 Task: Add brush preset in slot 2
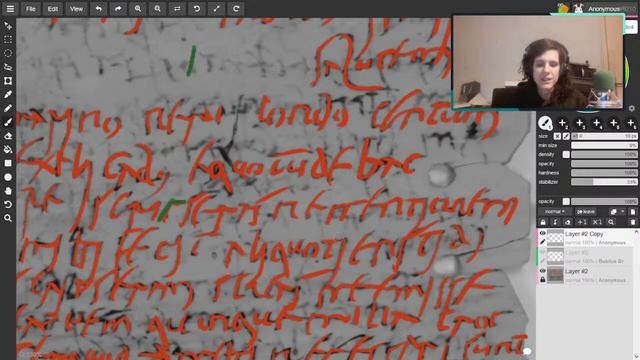pos(562,123)
